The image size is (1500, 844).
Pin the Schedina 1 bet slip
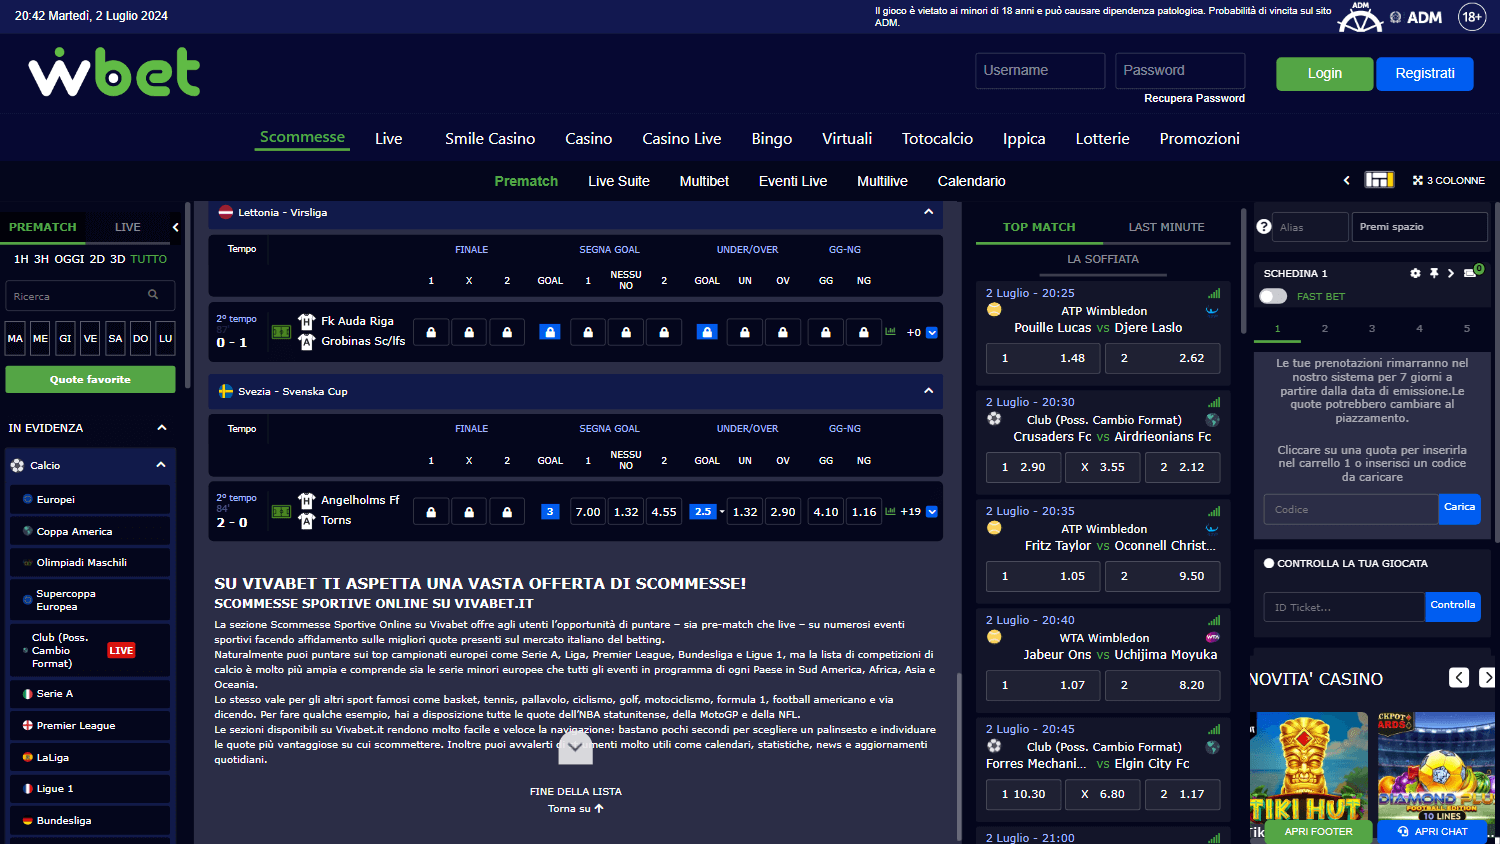pos(1434,273)
